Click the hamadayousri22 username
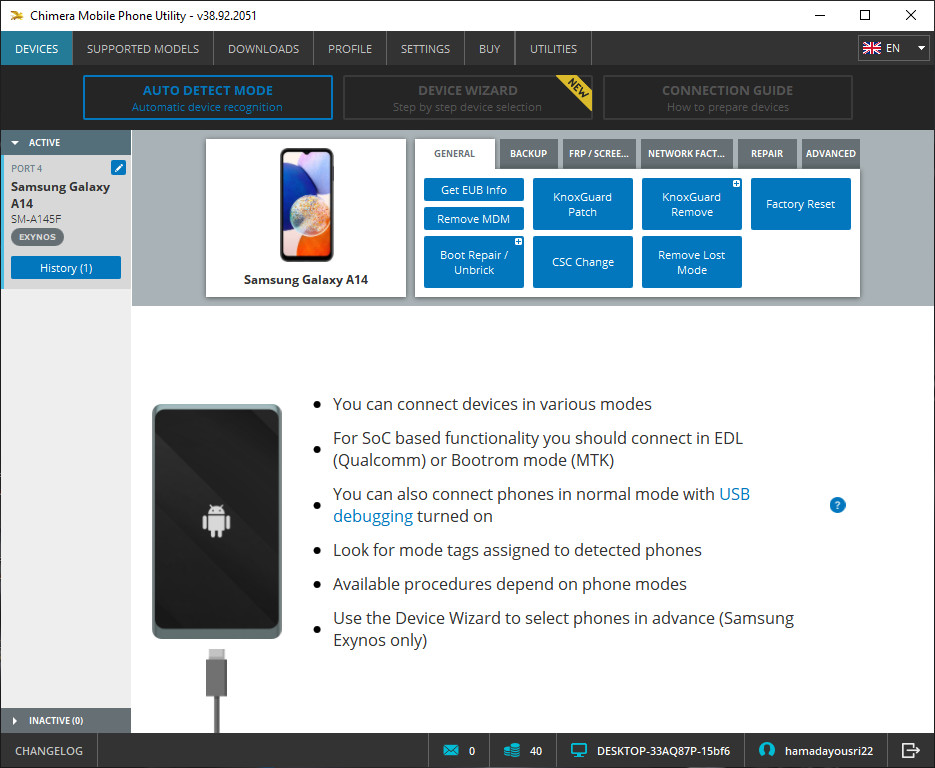 click(828, 751)
